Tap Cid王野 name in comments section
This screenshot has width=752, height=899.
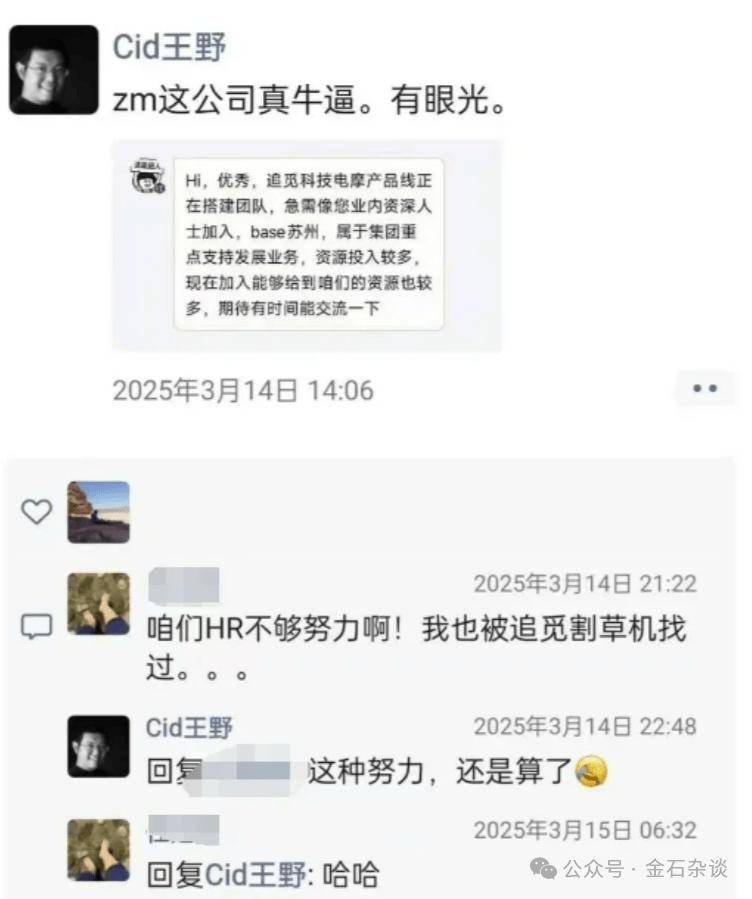coord(189,728)
